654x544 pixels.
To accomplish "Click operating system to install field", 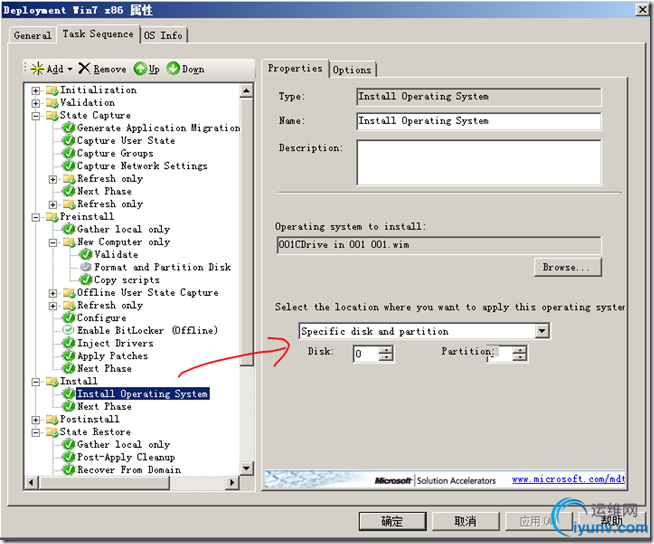I will [x=439, y=245].
